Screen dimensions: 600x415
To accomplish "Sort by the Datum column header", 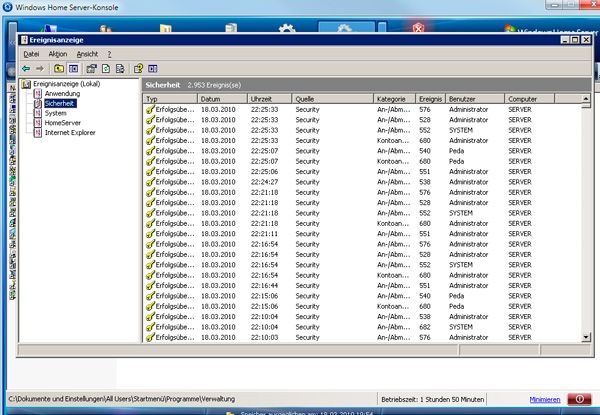I will 222,99.
